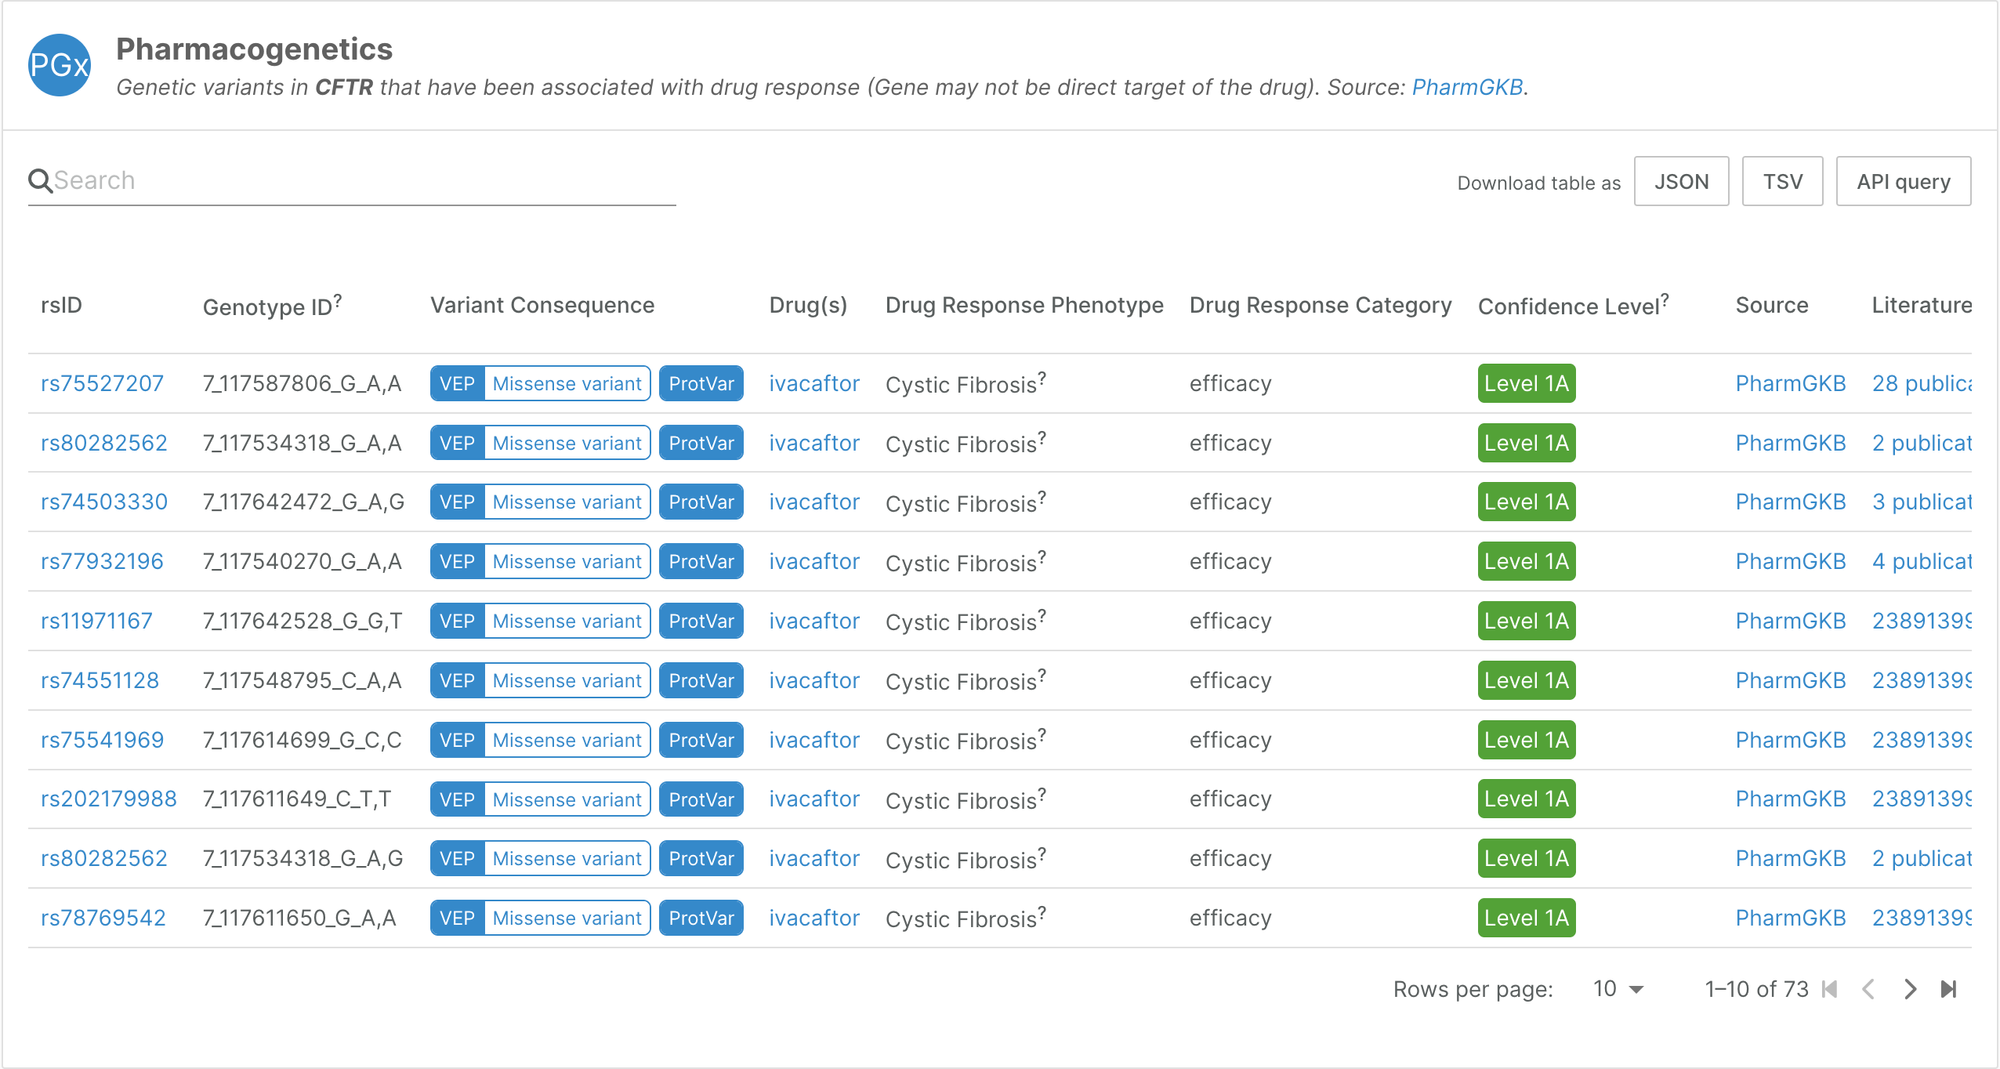Click the Variant Consequence column header
Screen dimensions: 2000x1069
point(542,305)
